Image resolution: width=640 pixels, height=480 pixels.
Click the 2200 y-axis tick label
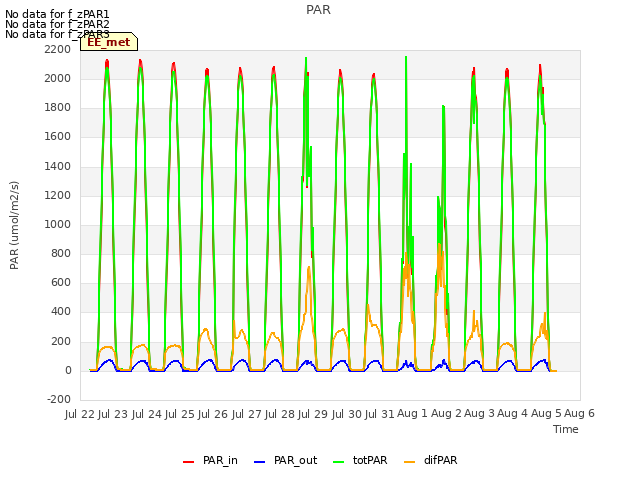click(x=58, y=49)
